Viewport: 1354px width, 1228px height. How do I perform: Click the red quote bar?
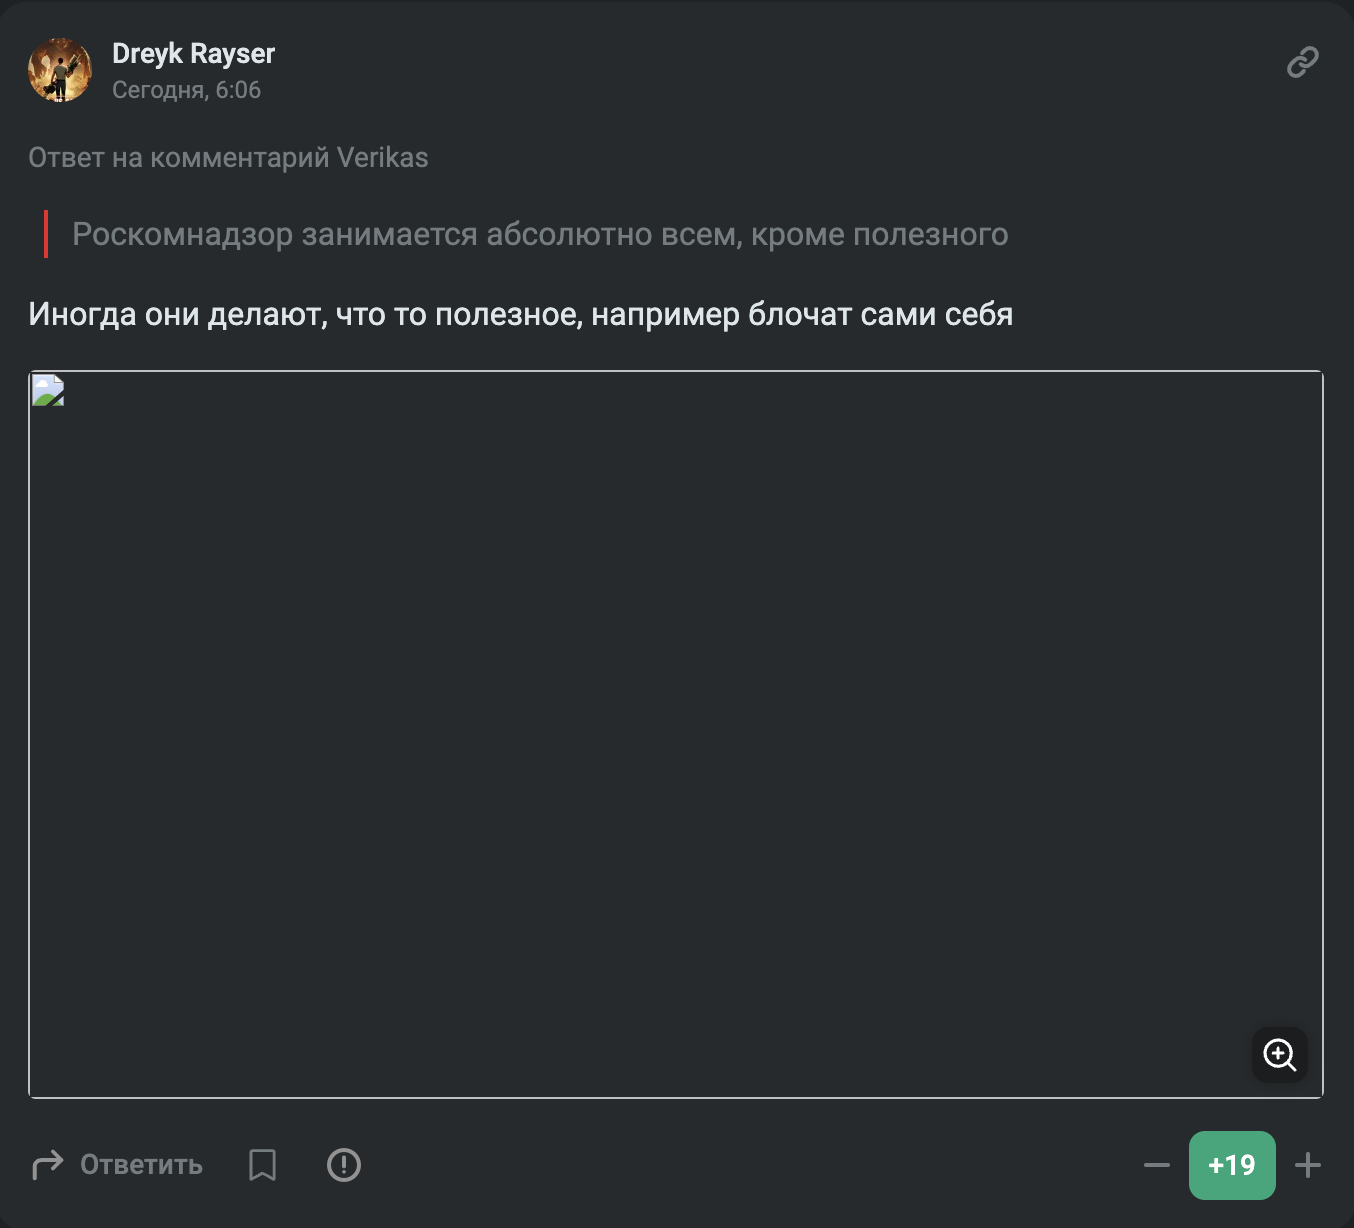[46, 234]
